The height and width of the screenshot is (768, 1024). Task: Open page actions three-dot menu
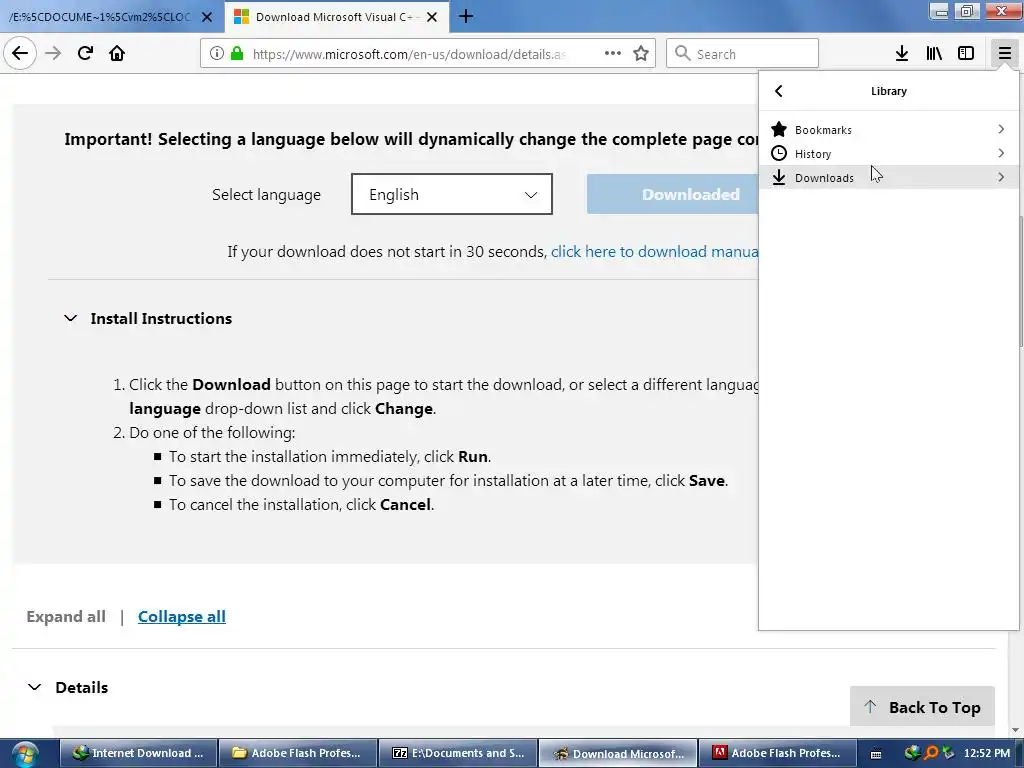pos(613,54)
